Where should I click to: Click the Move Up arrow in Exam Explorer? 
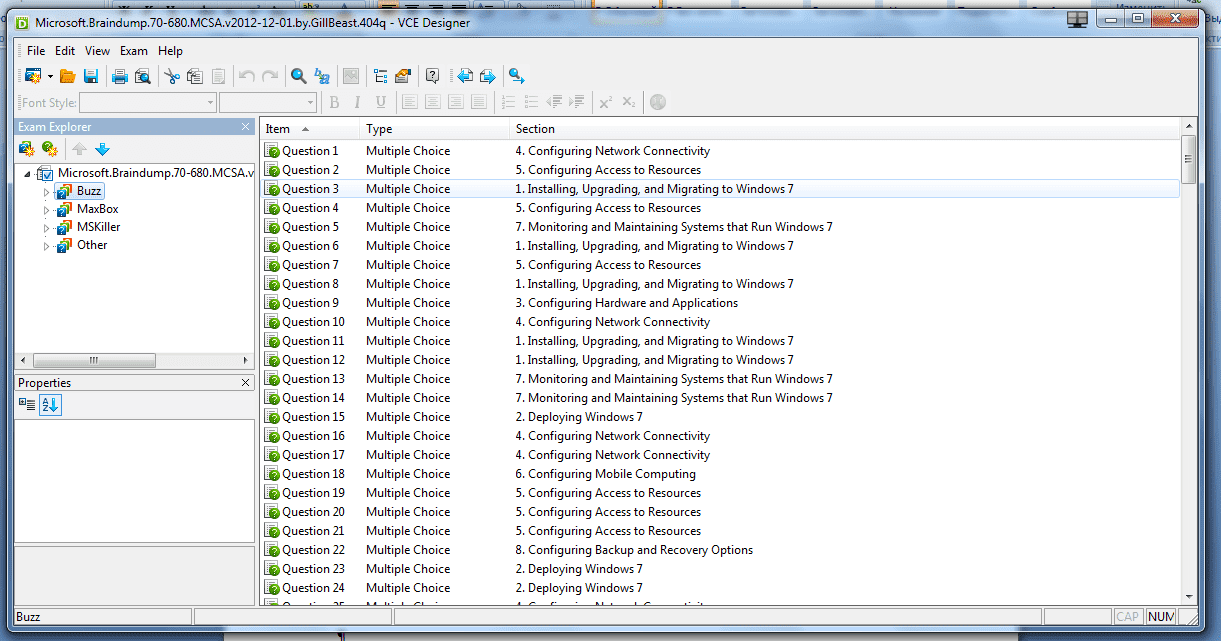tap(80, 149)
